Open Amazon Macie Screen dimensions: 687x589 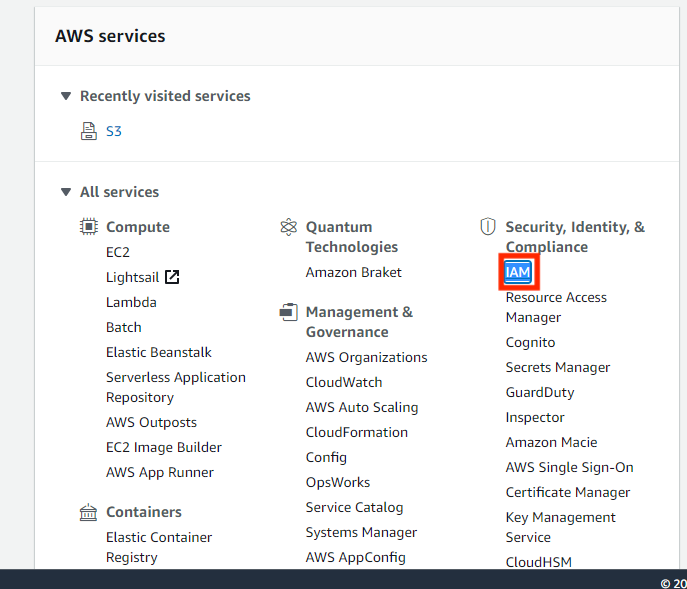[x=551, y=442]
